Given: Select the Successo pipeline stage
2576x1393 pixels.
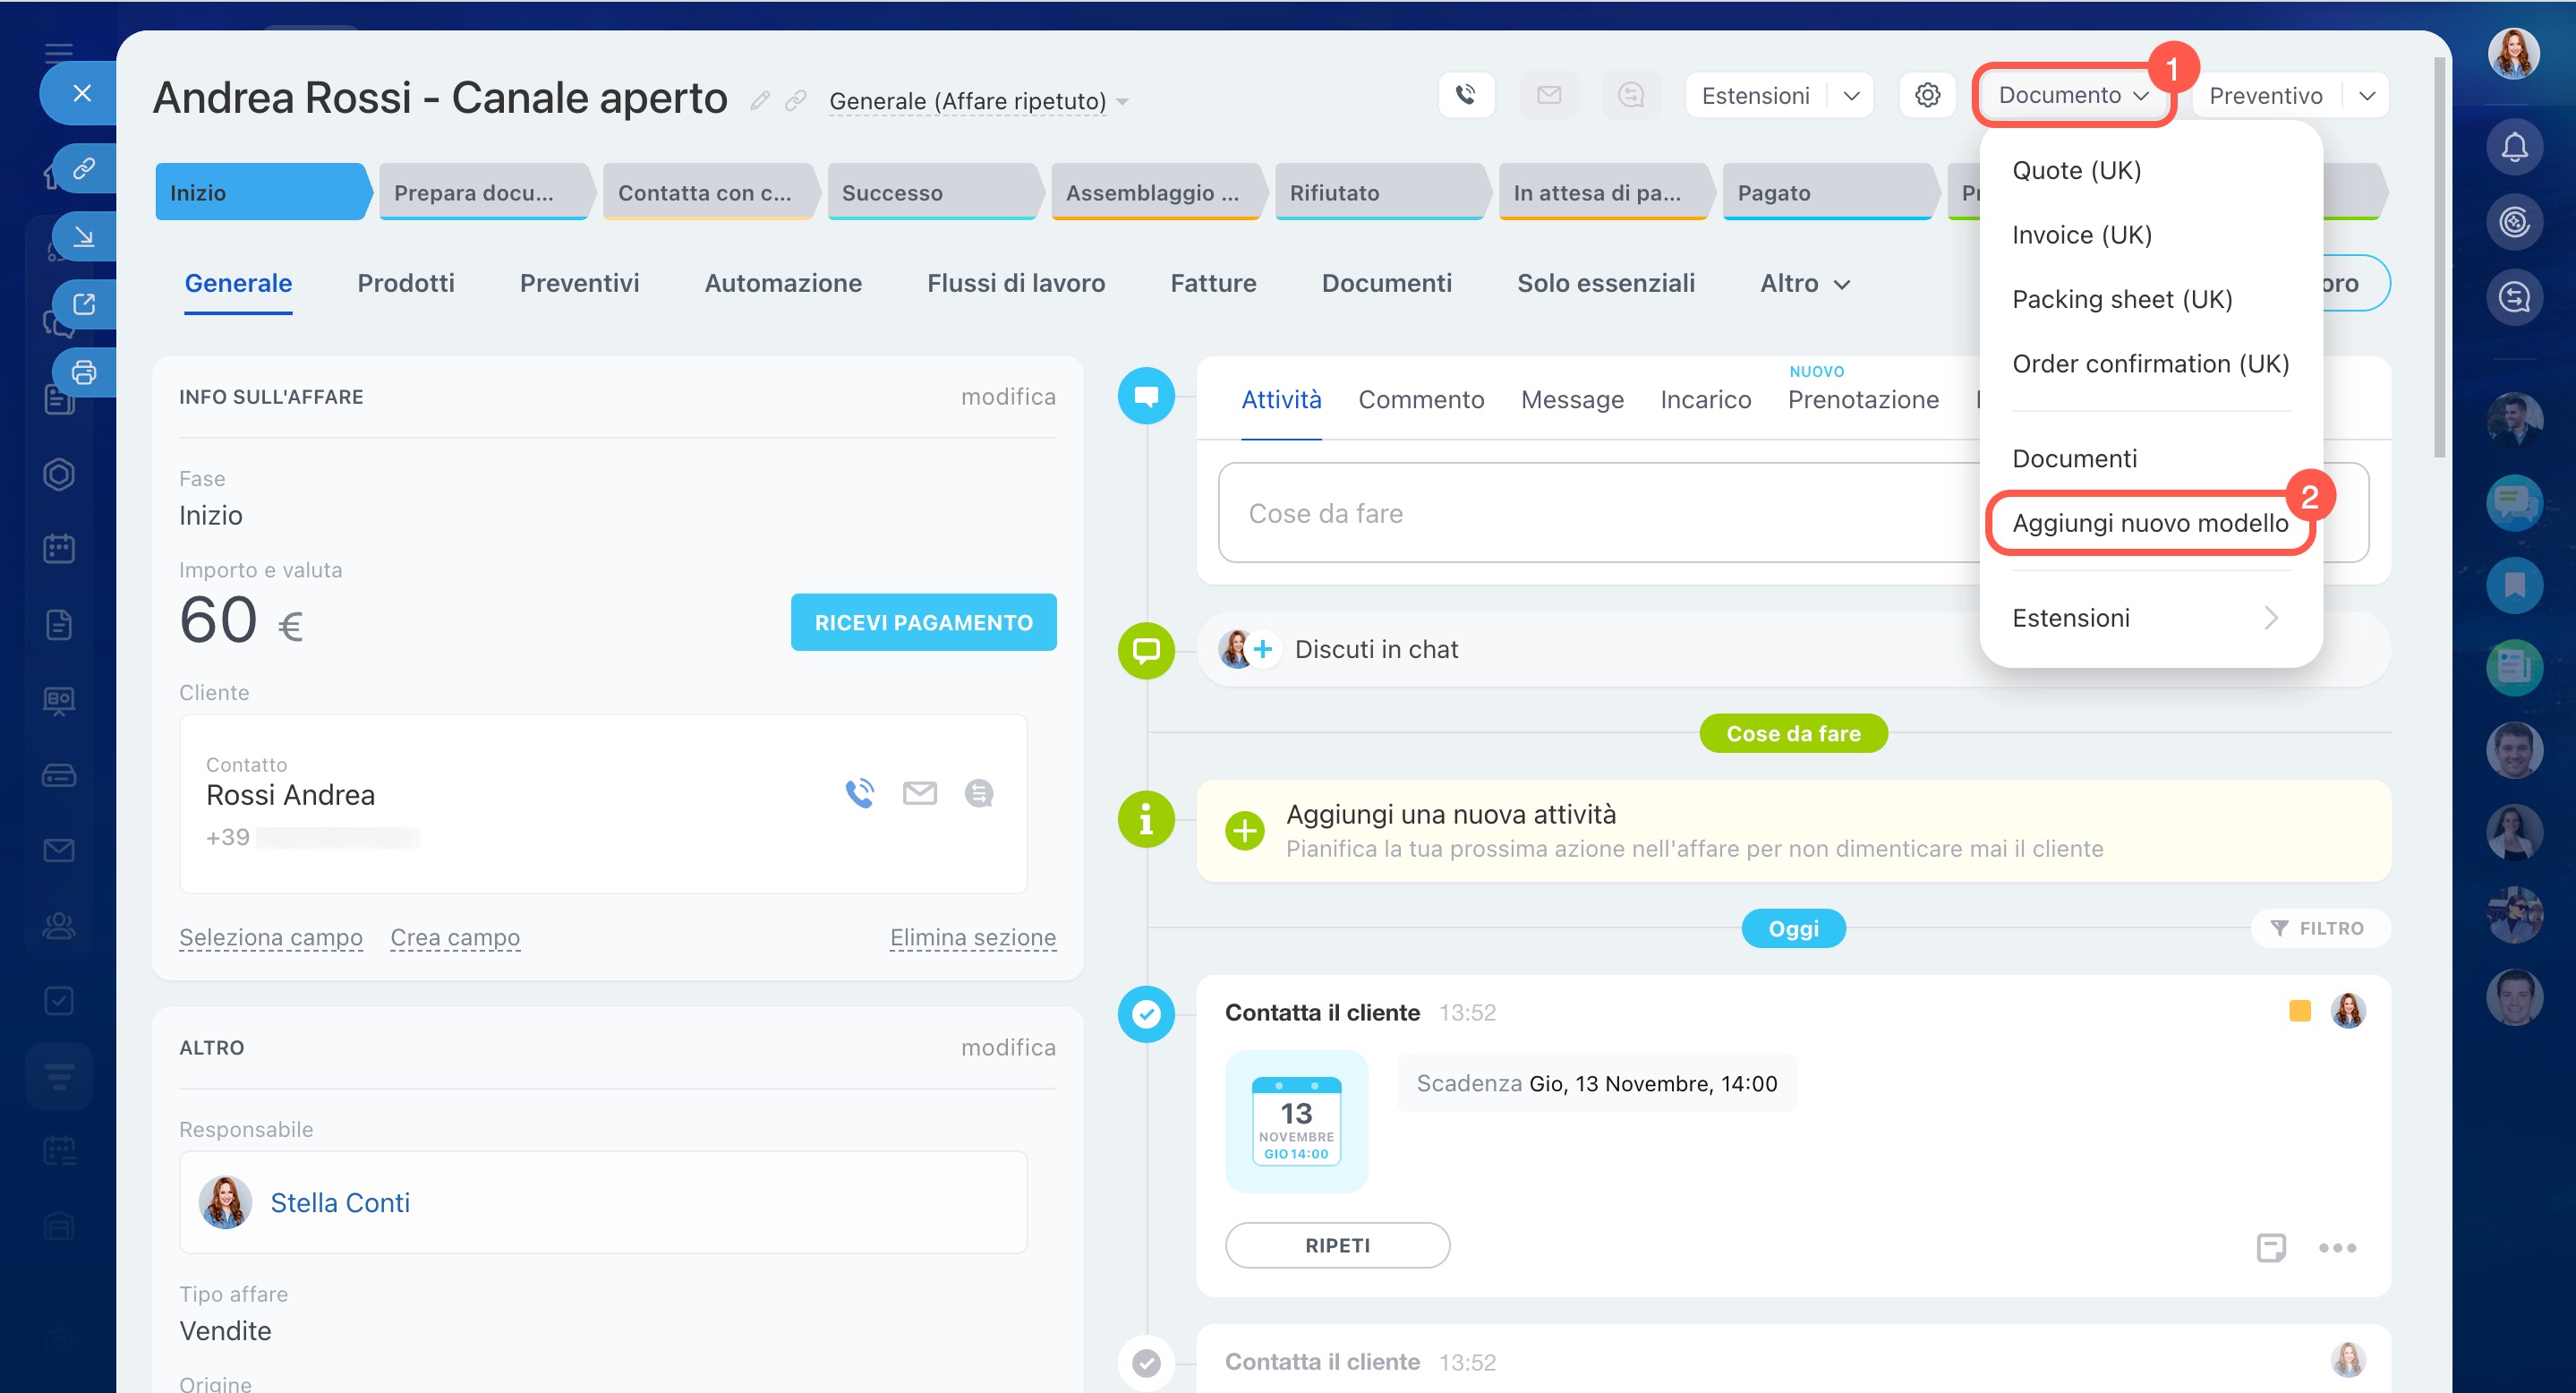Looking at the screenshot, I should click(x=930, y=193).
